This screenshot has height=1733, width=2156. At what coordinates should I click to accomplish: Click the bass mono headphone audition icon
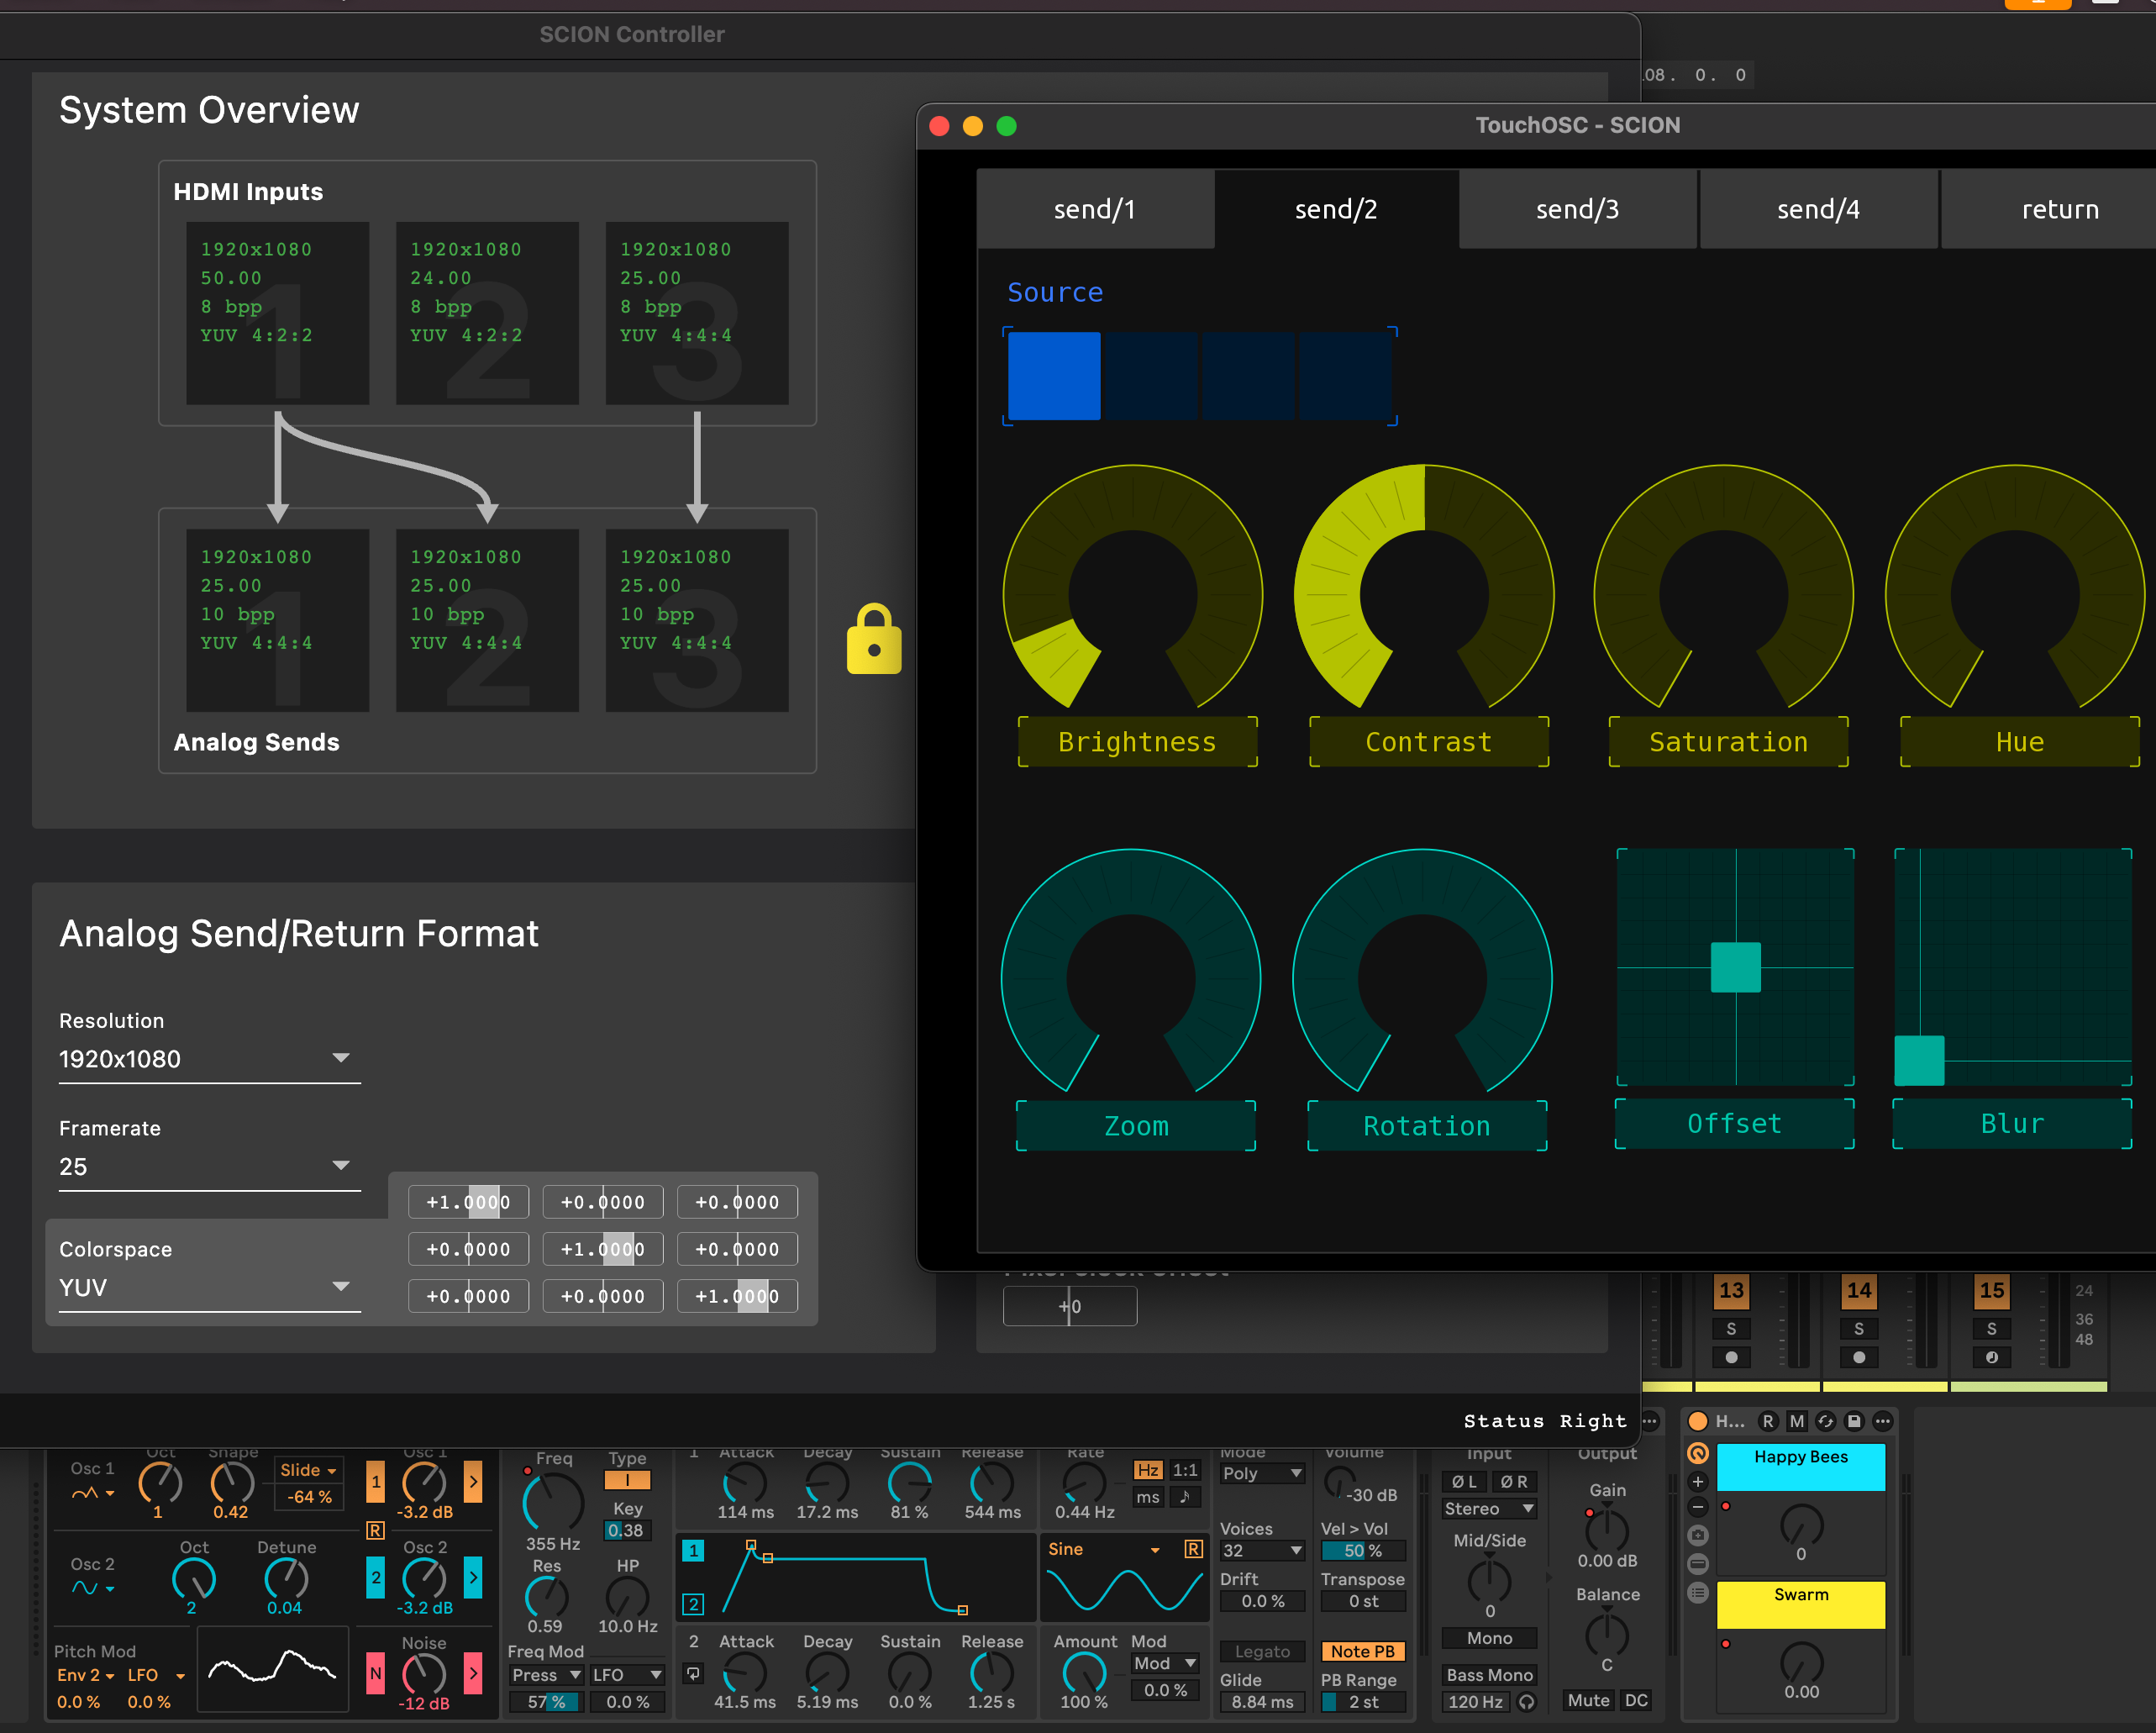coord(1526,1702)
